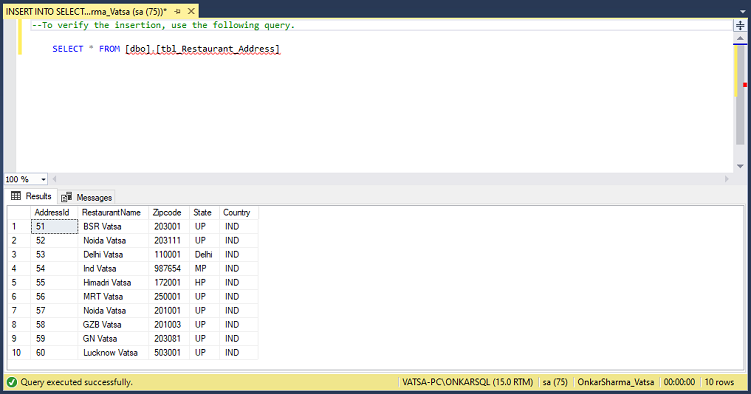
Task: Click the server name VATSA-PC\ONKARSQL in the status bar
Action: click(x=467, y=382)
